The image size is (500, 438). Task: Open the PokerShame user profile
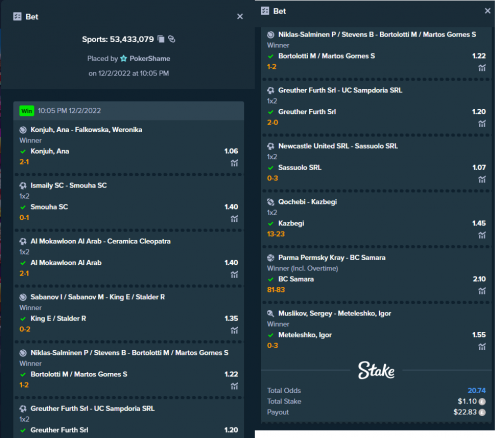[150, 59]
